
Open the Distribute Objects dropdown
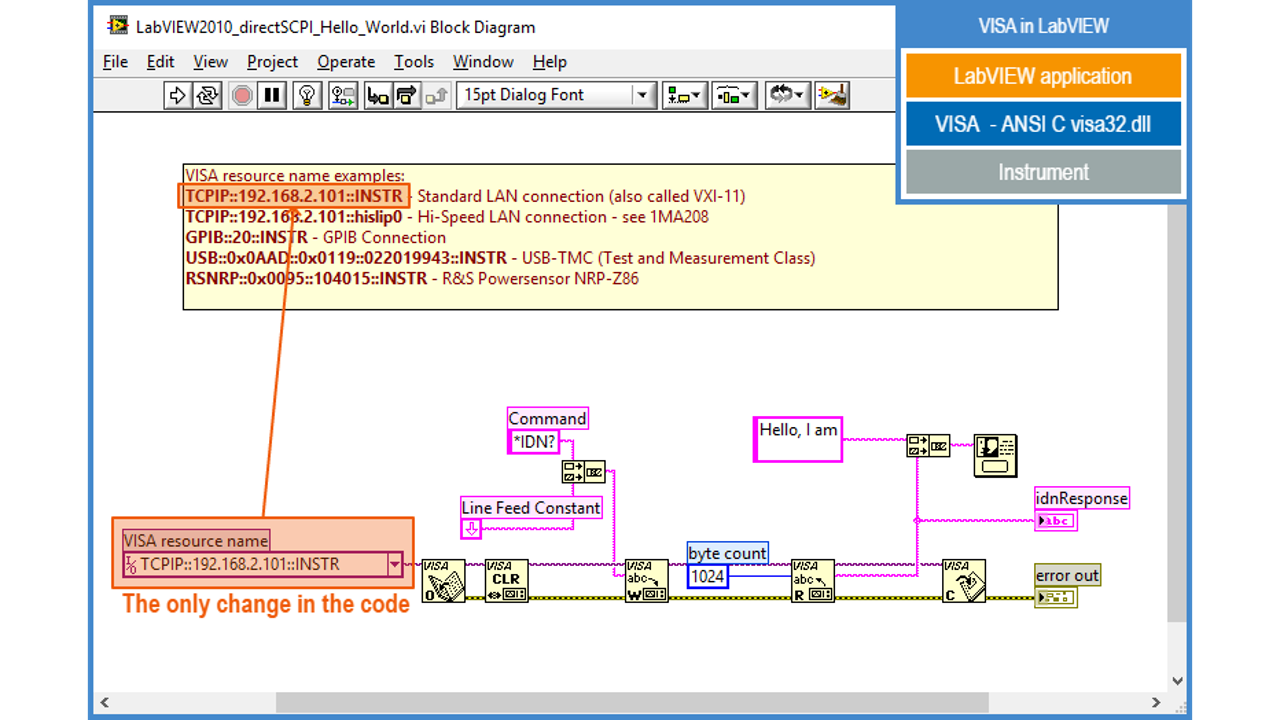[735, 95]
